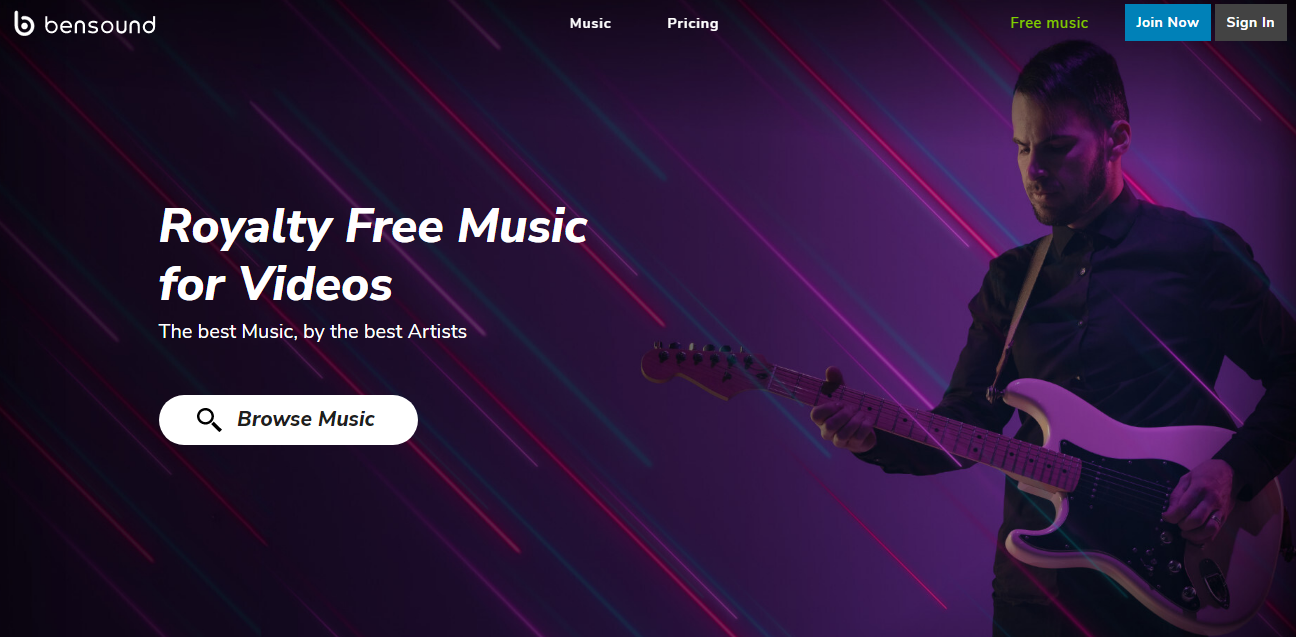Click the magnifying glass search icon
The width and height of the screenshot is (1296, 637).
pos(209,420)
